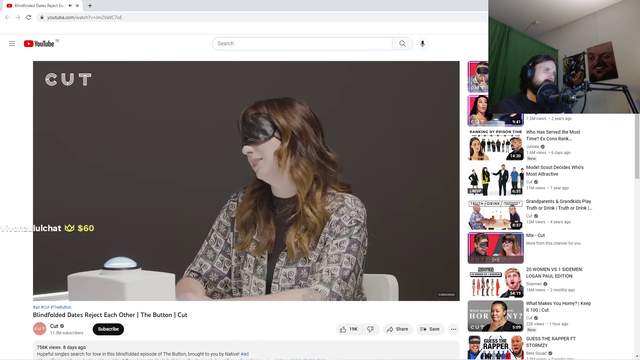The height and width of the screenshot is (360, 640).
Task: Click the video player area
Action: pos(246,181)
